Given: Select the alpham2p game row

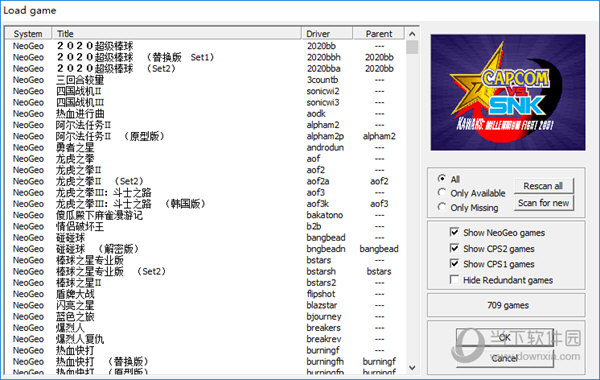Looking at the screenshot, I should coord(205,136).
